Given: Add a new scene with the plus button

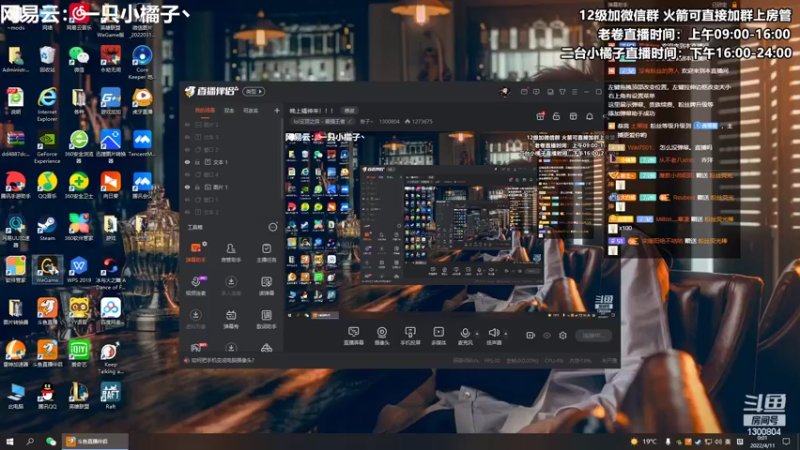Looking at the screenshot, I should (277, 110).
